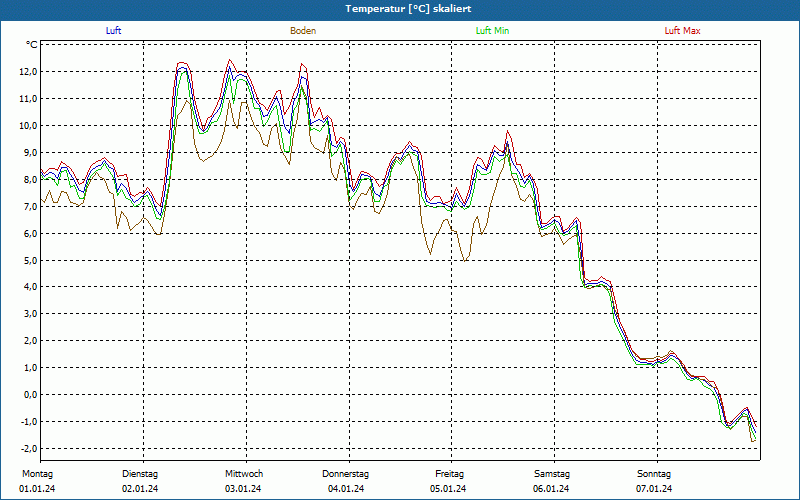
Task: Click the date 01.01.24
Action: [37, 489]
